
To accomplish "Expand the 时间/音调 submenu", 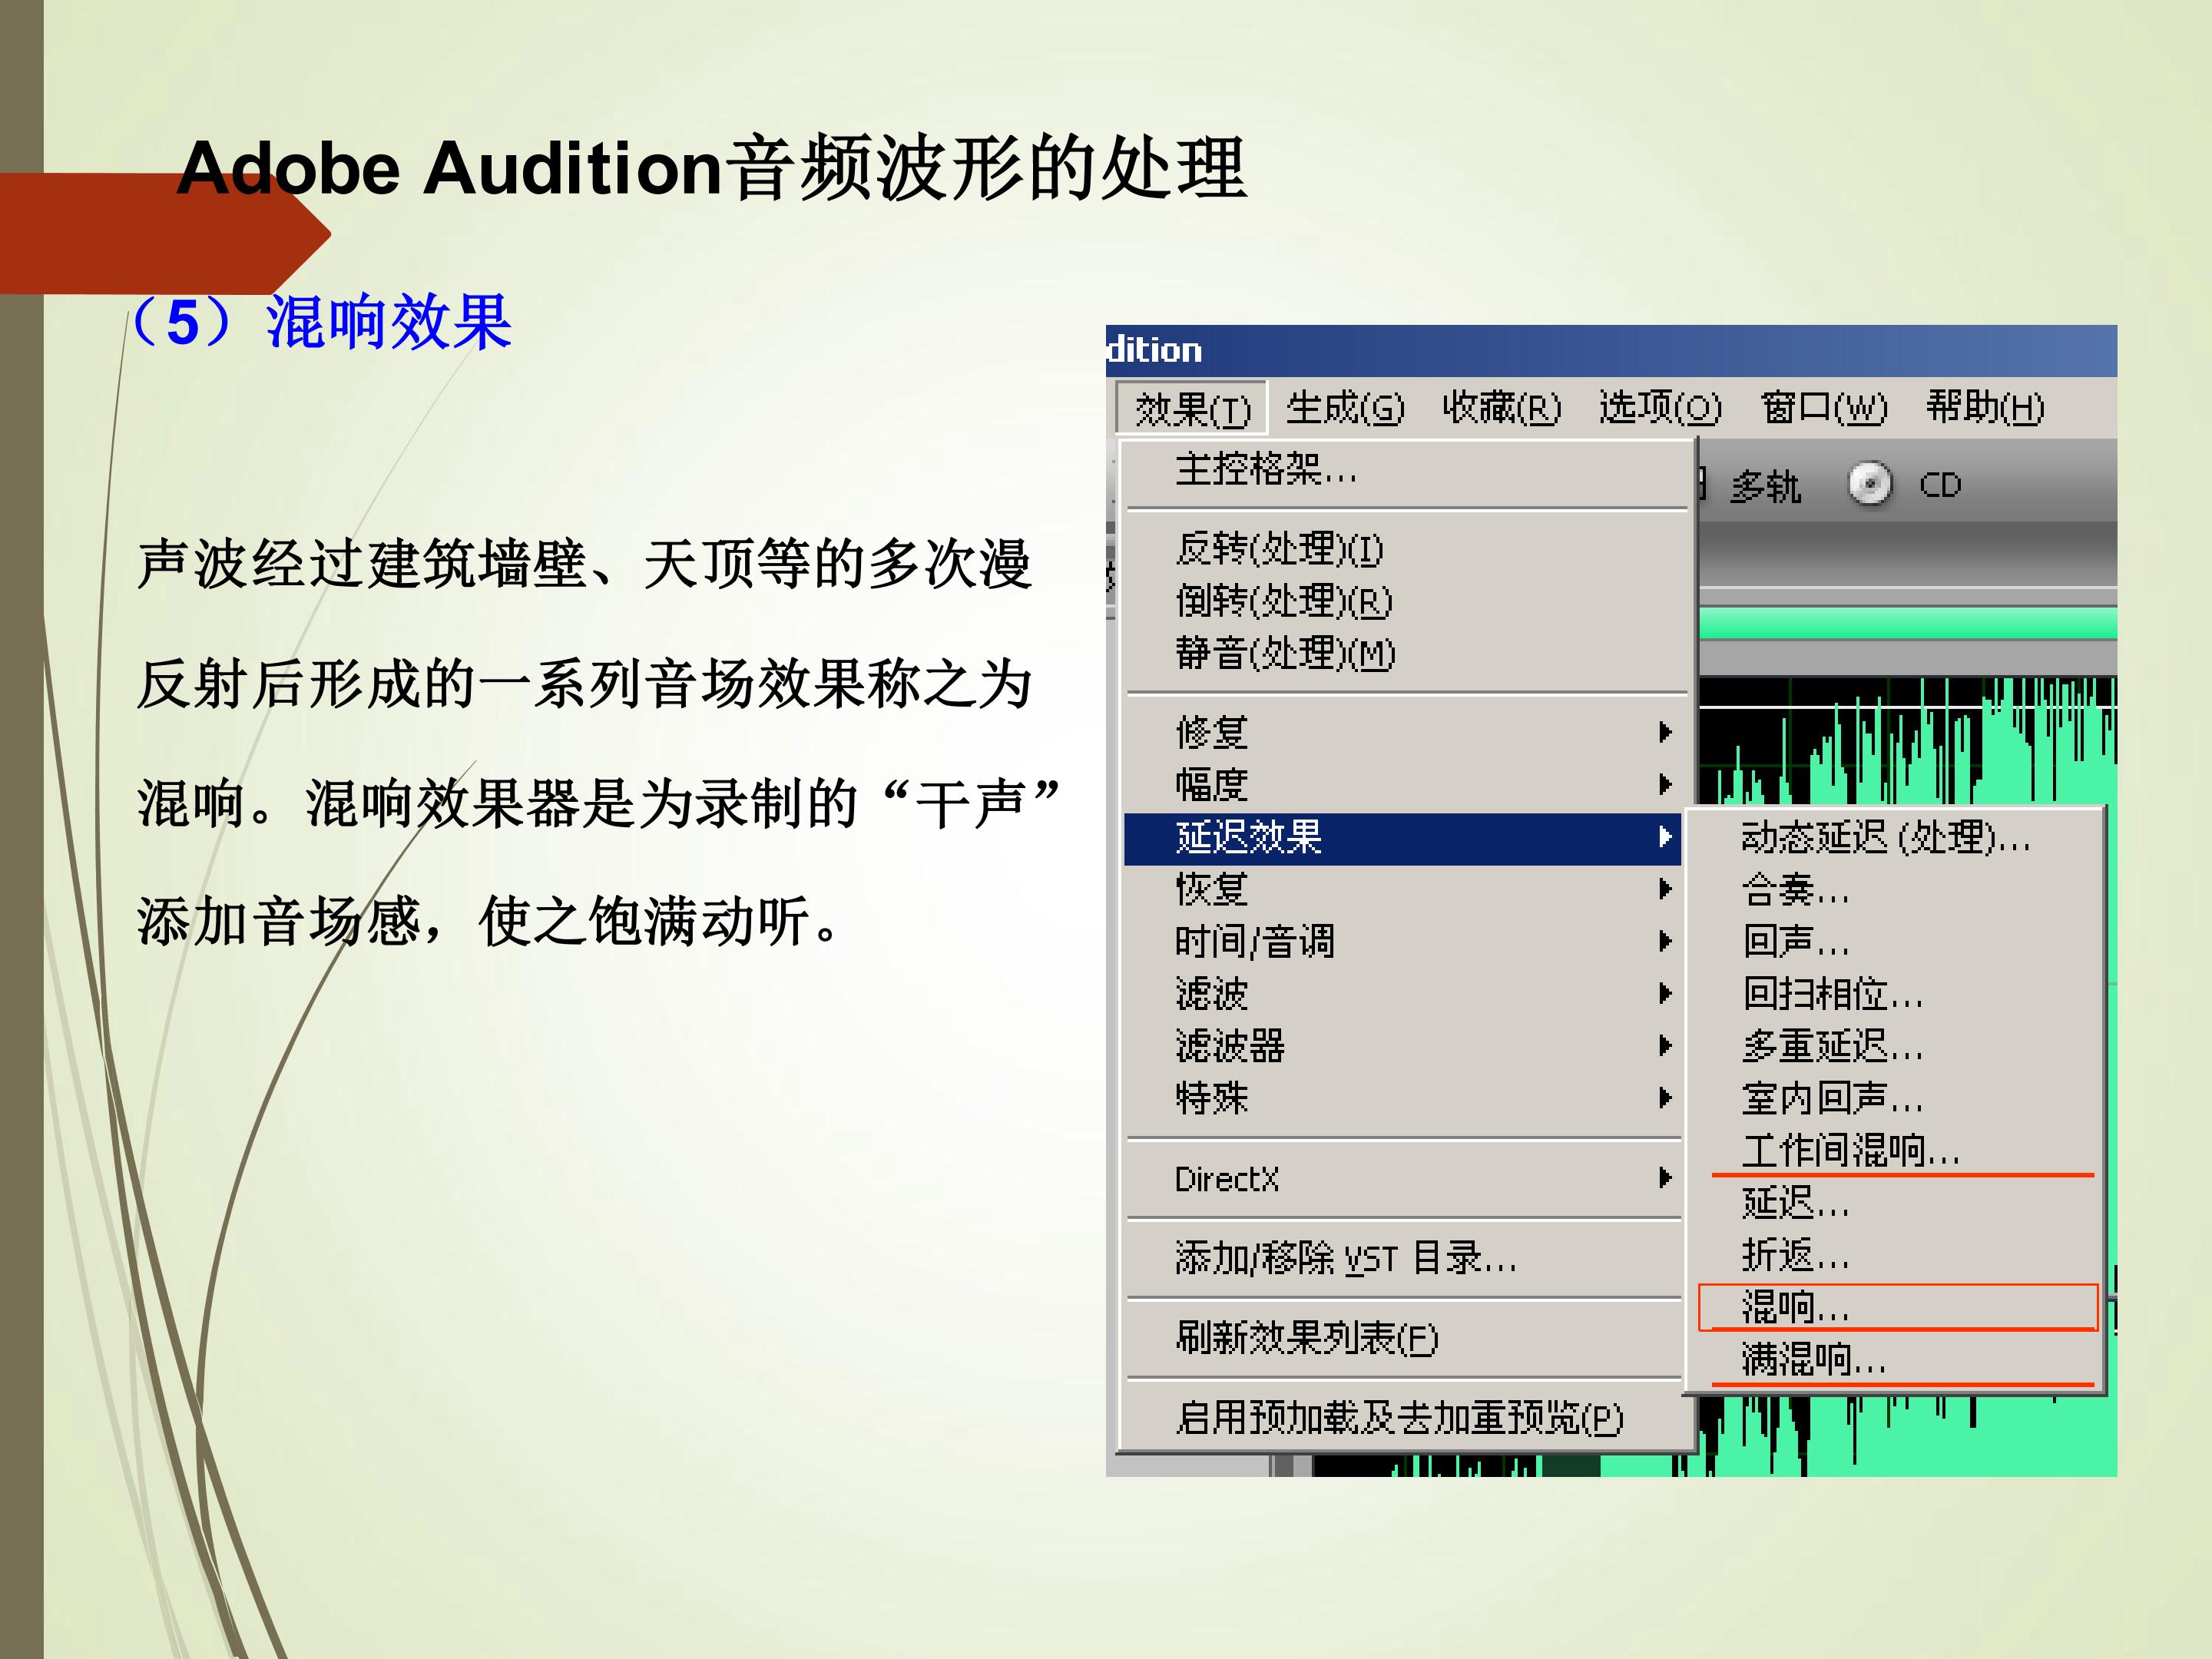I will [1402, 941].
